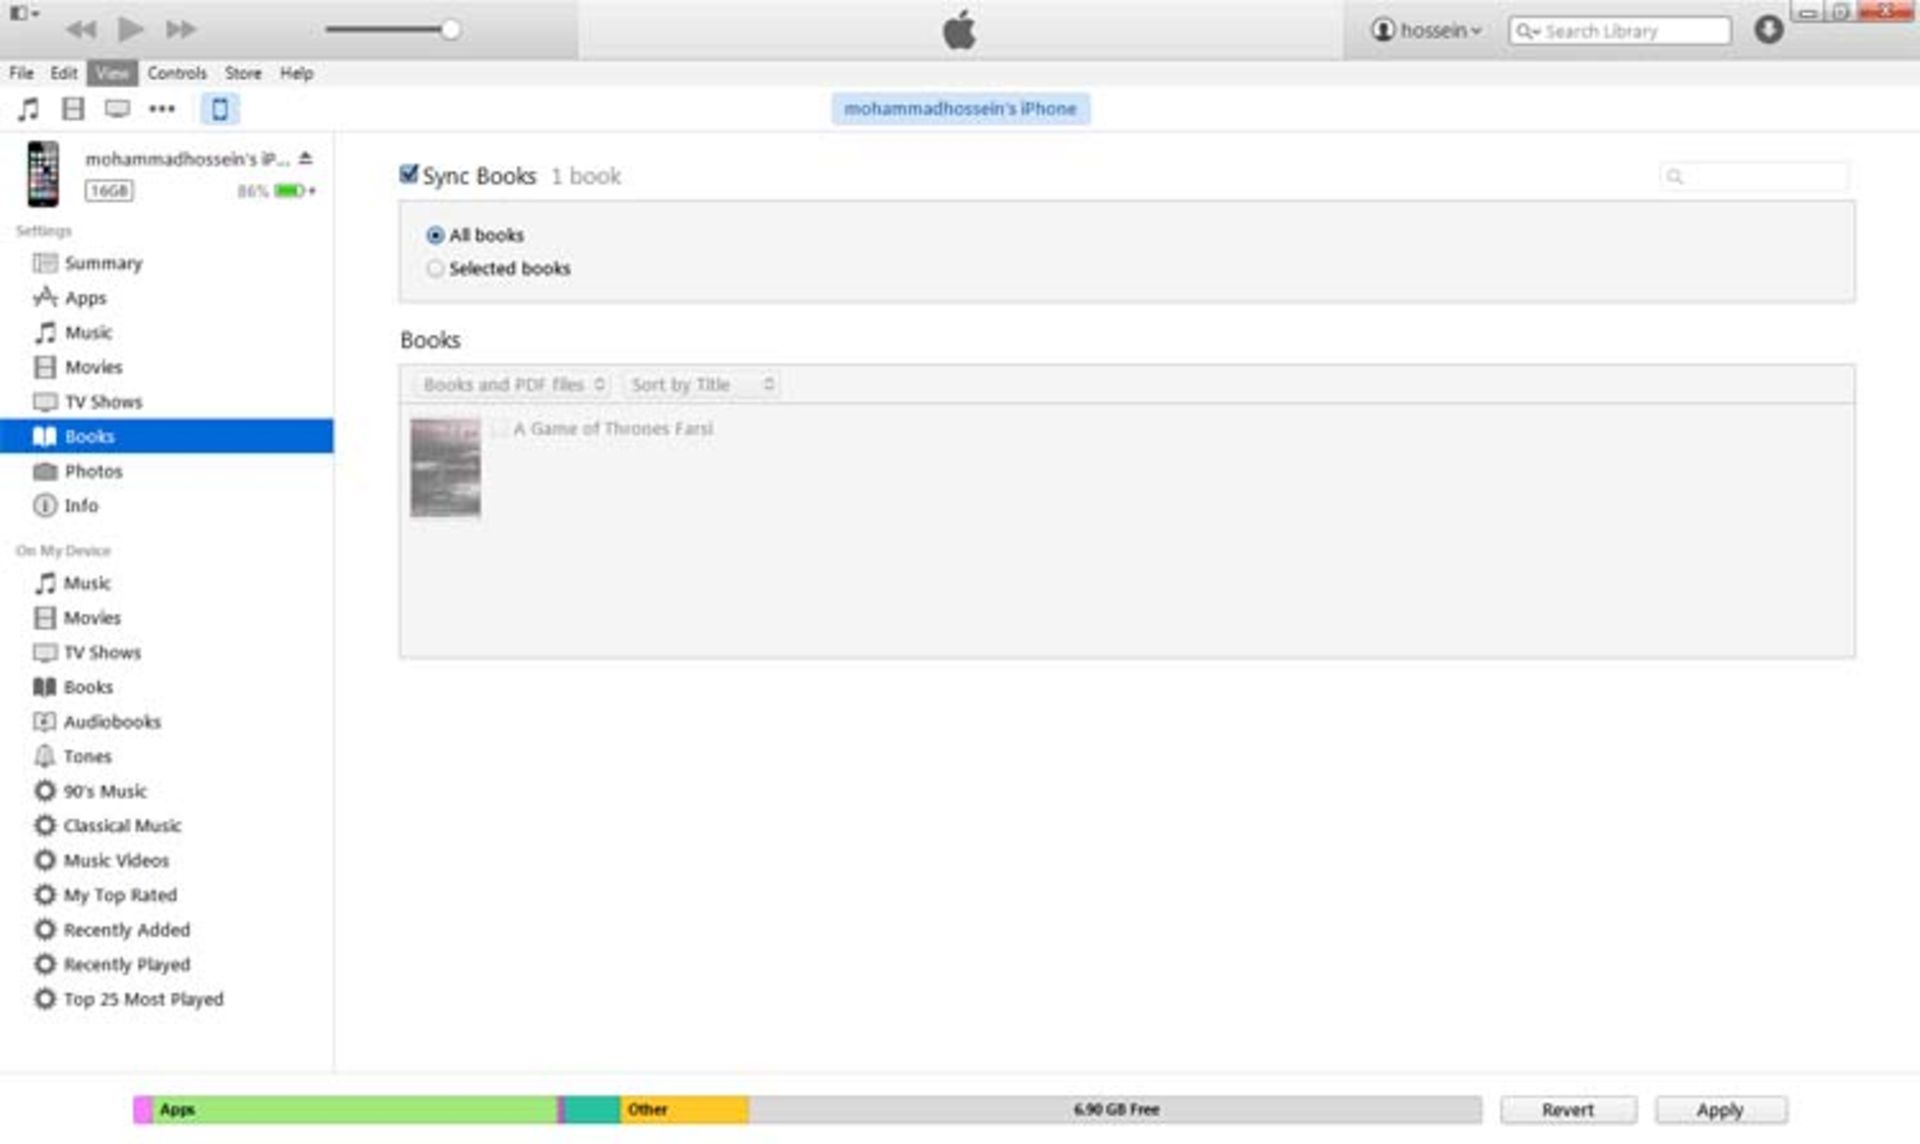Screen dimensions: 1920x1144
Task: Open TV Shows under Settings sidebar
Action: tap(167, 402)
